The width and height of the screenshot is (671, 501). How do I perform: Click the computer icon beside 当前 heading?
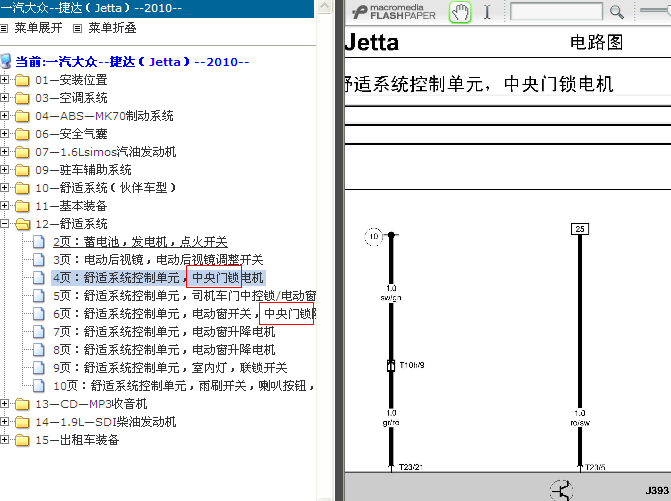tap(6, 62)
